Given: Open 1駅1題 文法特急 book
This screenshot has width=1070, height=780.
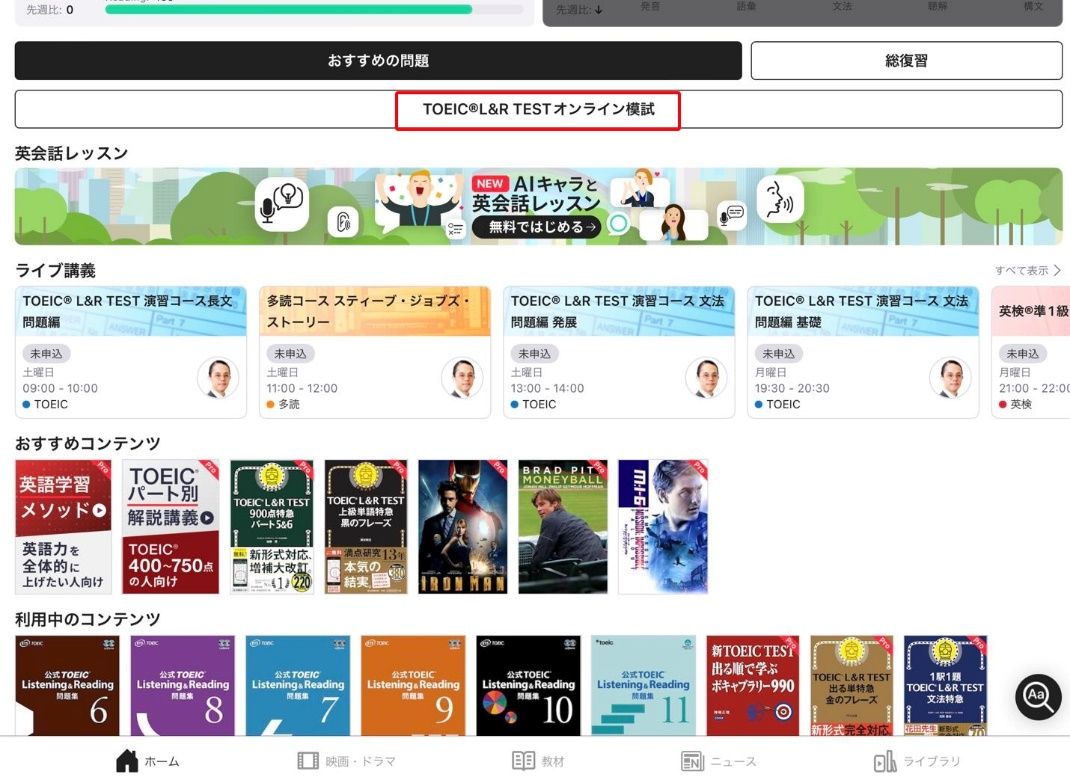Looking at the screenshot, I should (945, 685).
